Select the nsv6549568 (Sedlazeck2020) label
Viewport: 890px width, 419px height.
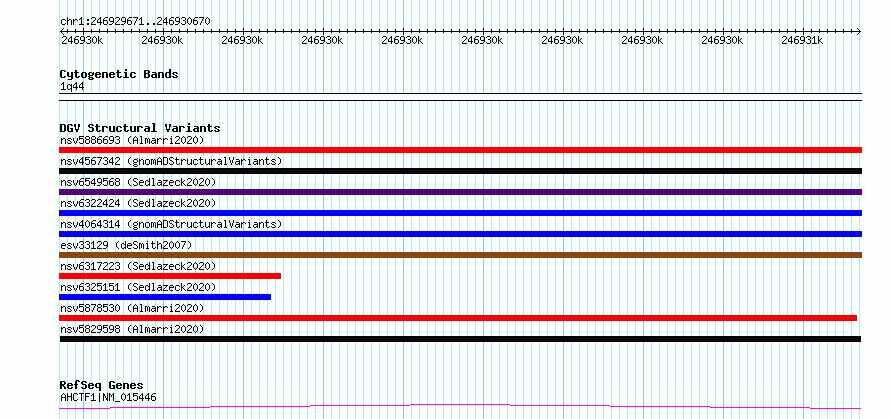coord(138,182)
